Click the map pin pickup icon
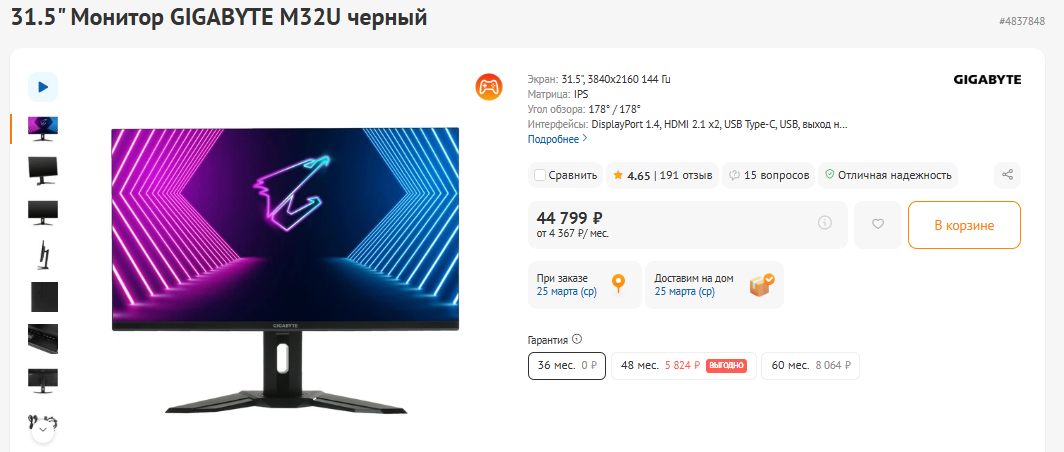The height and width of the screenshot is (452, 1064). [x=618, y=283]
